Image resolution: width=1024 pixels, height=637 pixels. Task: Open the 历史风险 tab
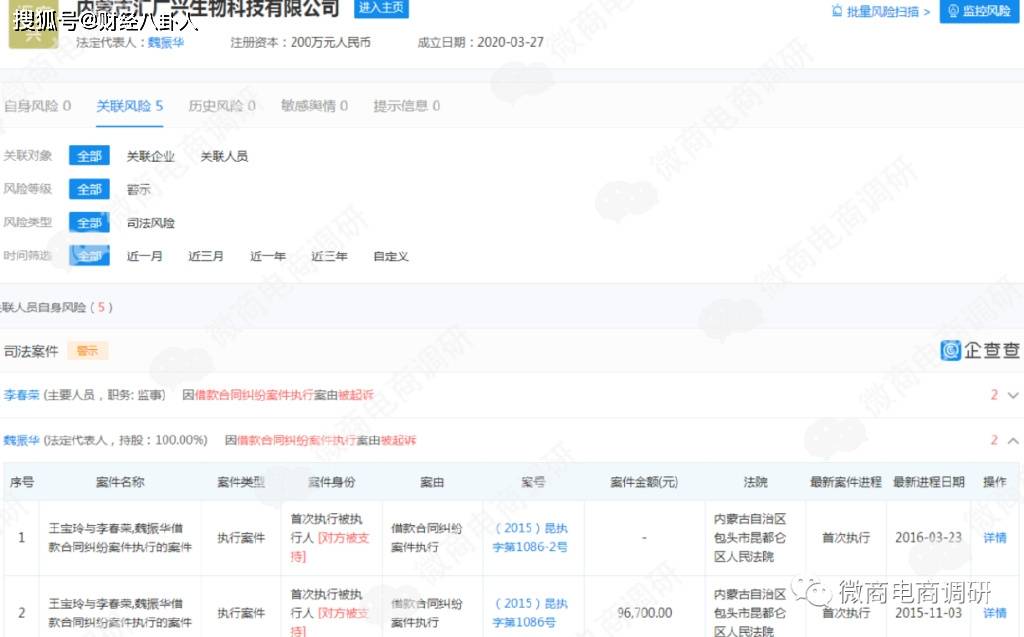point(222,106)
